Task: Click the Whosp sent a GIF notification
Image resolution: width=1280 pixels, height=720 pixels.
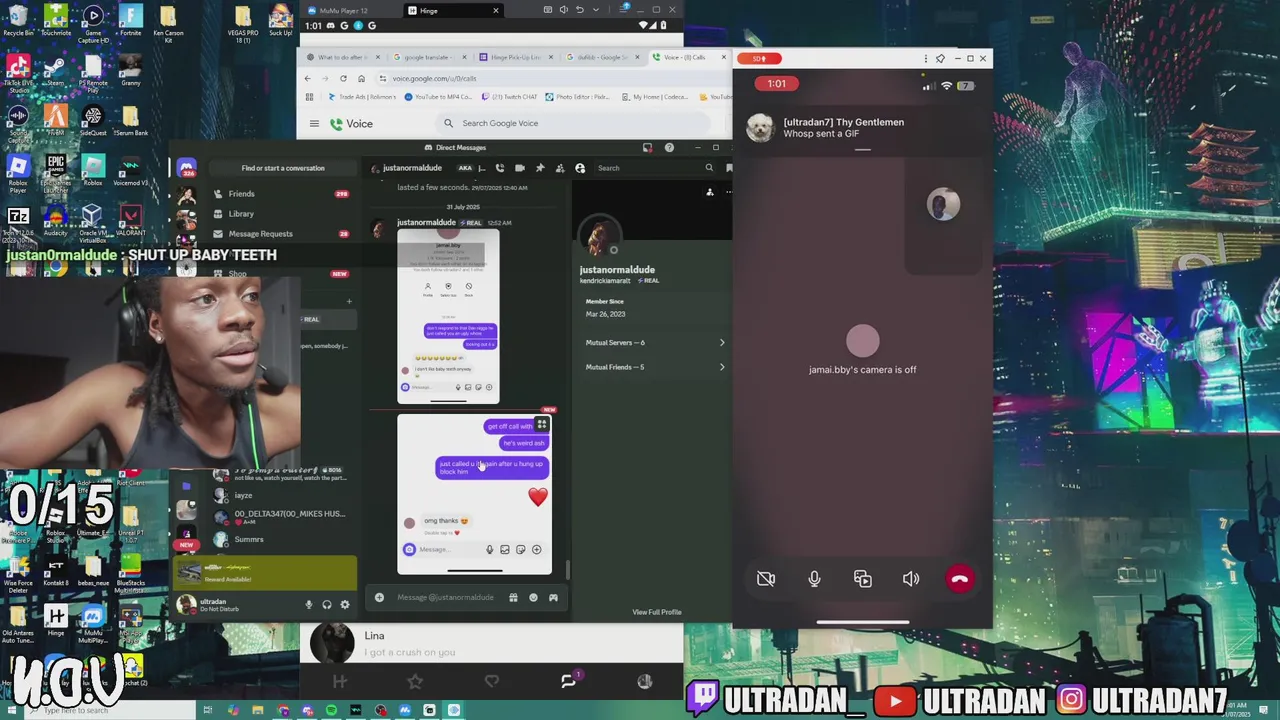Action: tap(862, 128)
